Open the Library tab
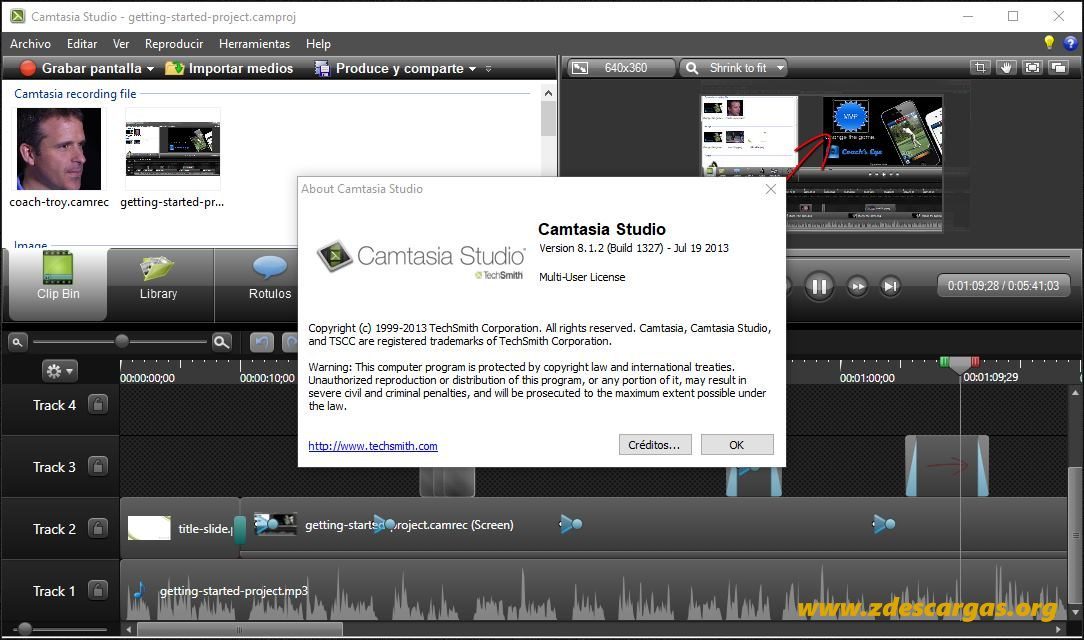Image resolution: width=1084 pixels, height=640 pixels. (158, 284)
